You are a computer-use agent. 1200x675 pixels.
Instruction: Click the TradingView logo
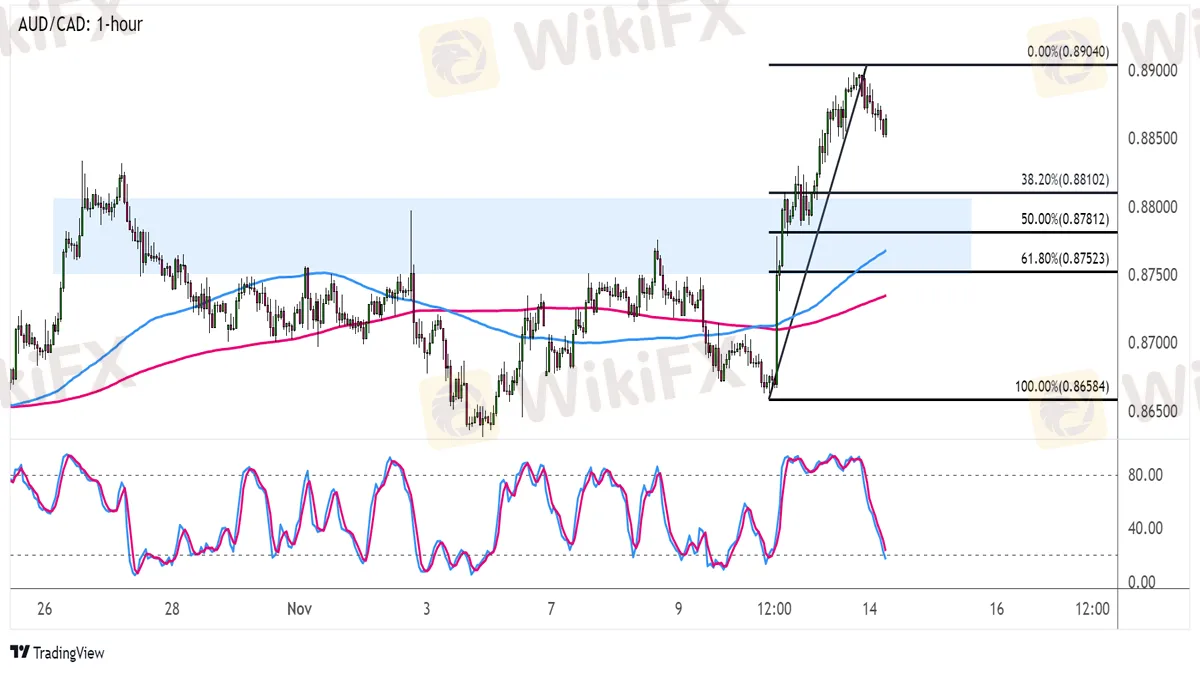[x=57, y=653]
